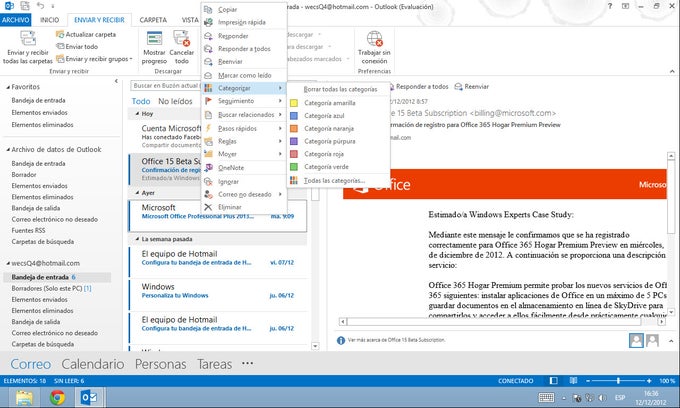Open Todas las categorías dialog
The width and height of the screenshot is (680, 408).
tap(338, 181)
